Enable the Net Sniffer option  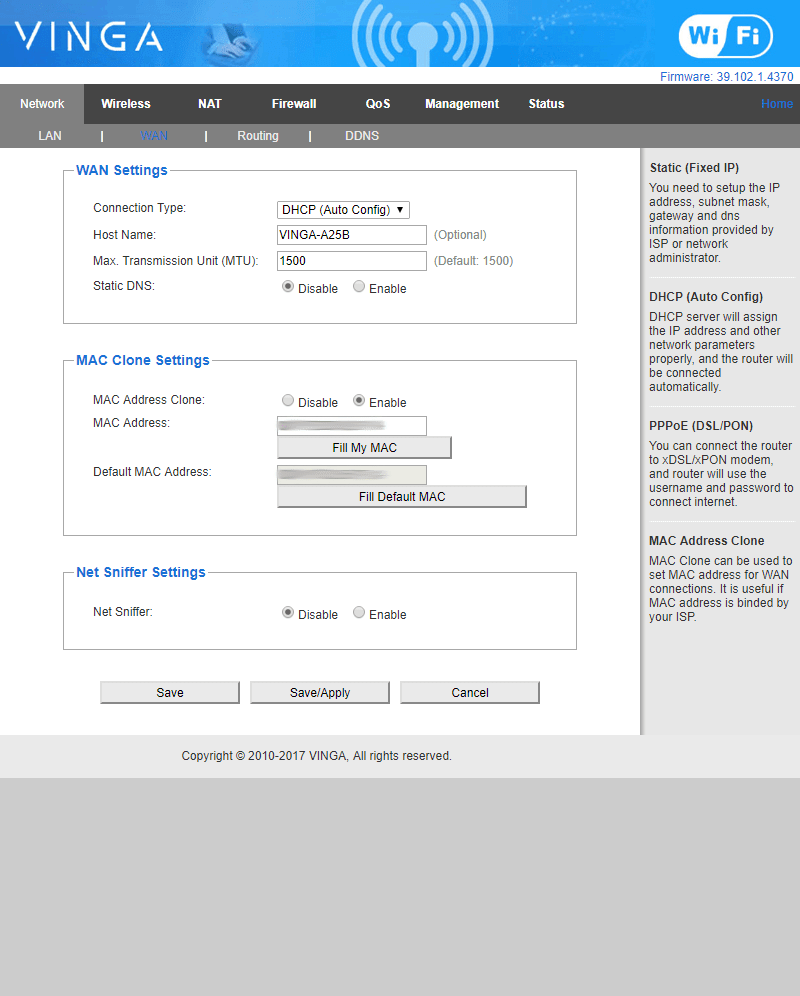coord(359,613)
